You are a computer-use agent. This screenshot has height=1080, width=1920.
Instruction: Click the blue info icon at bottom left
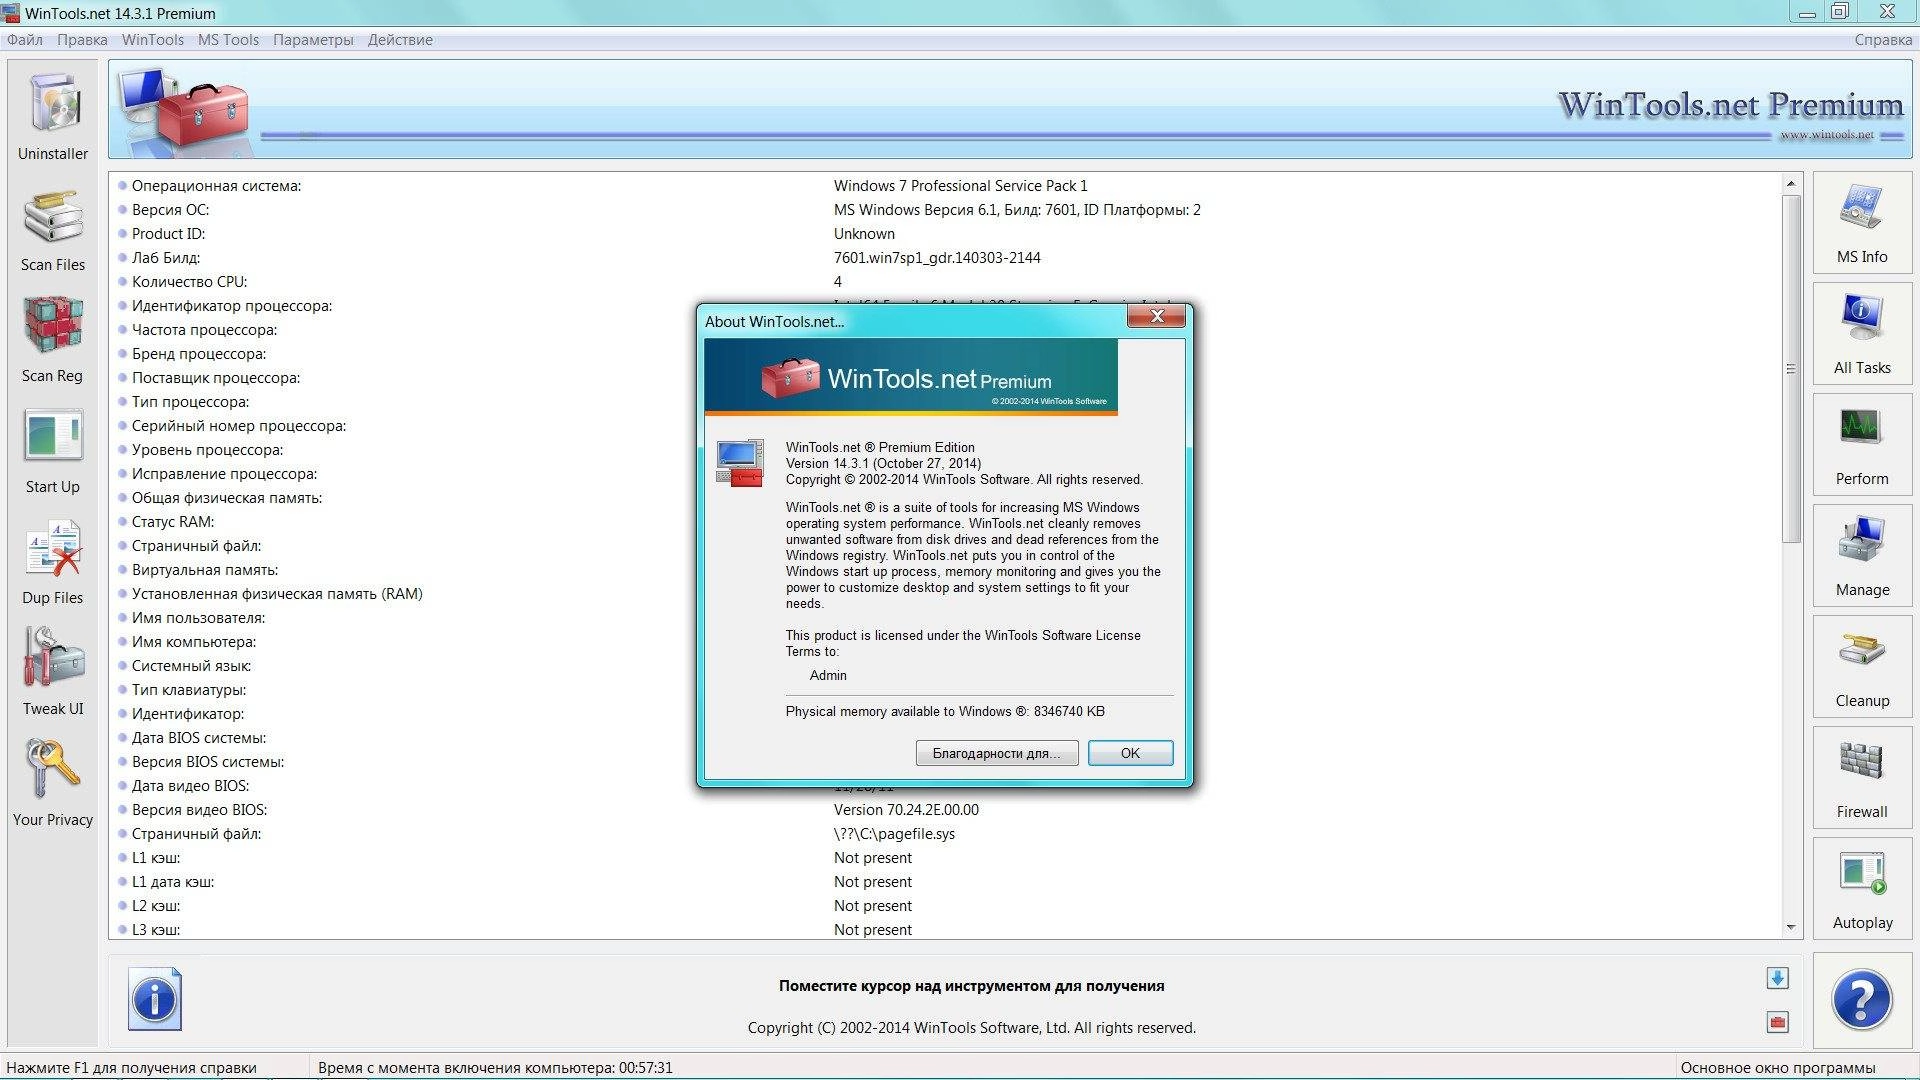pyautogui.click(x=155, y=999)
